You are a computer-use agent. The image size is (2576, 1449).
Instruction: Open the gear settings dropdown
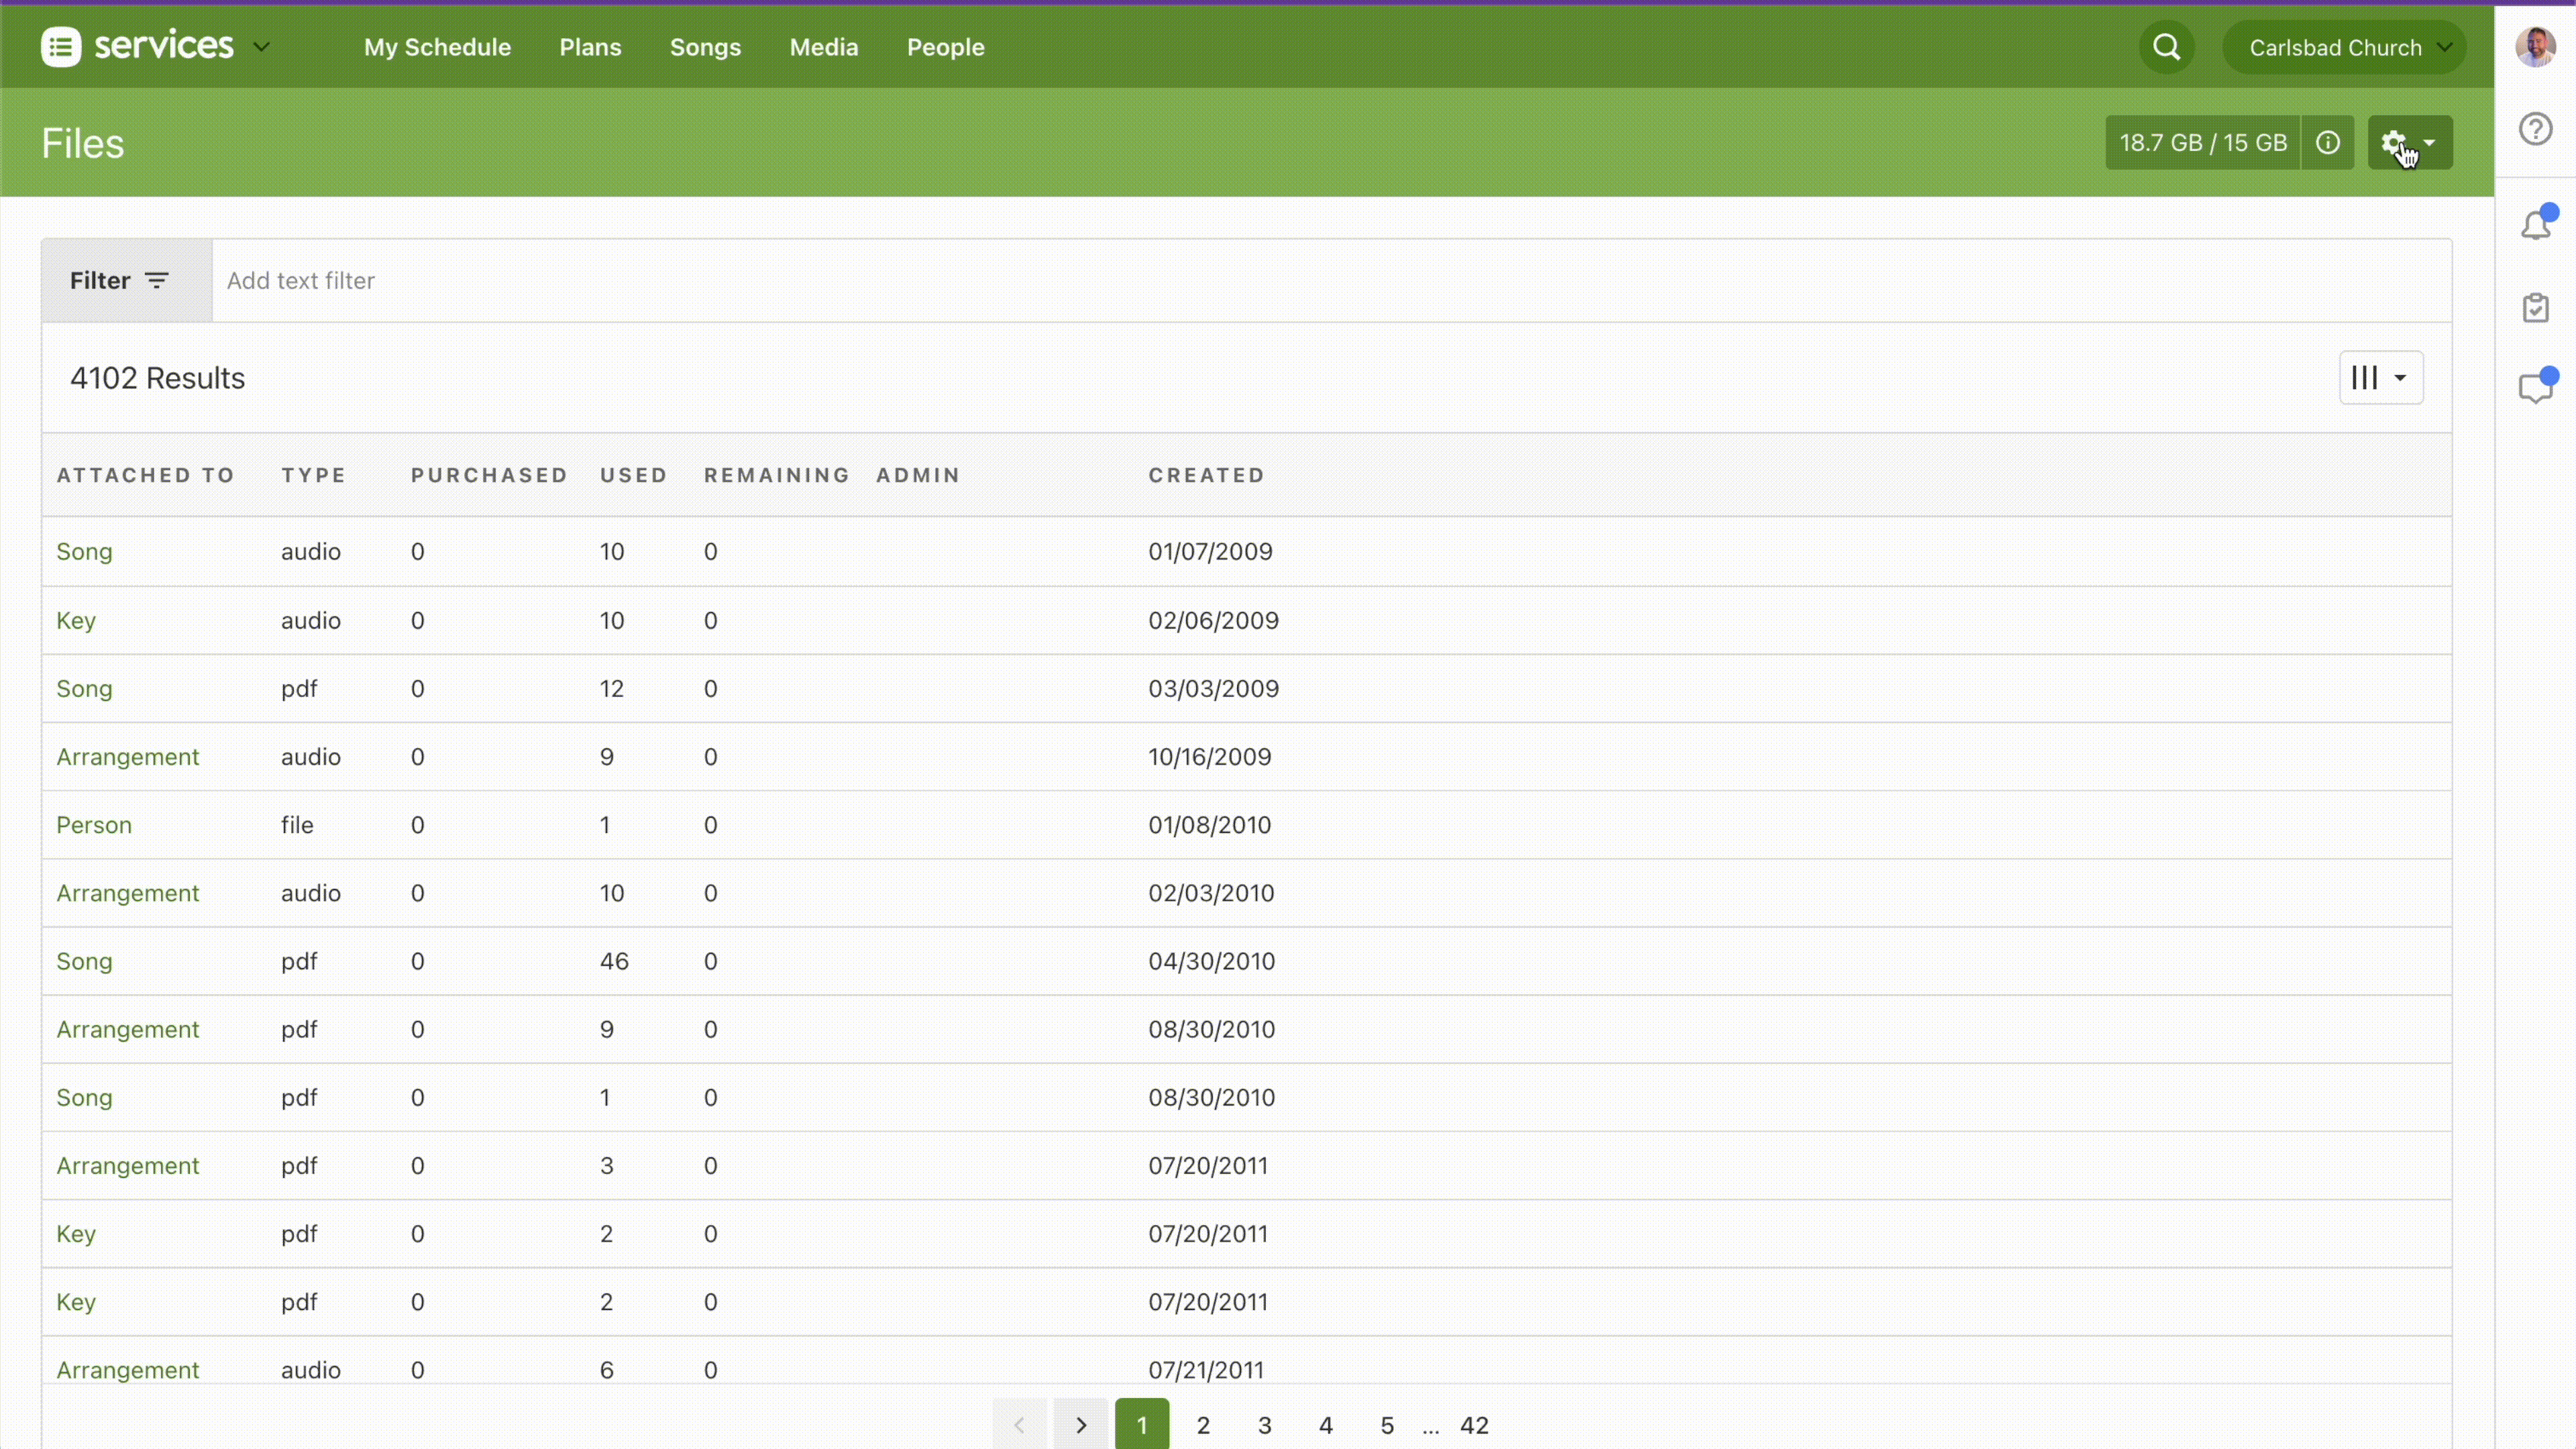click(x=2409, y=143)
